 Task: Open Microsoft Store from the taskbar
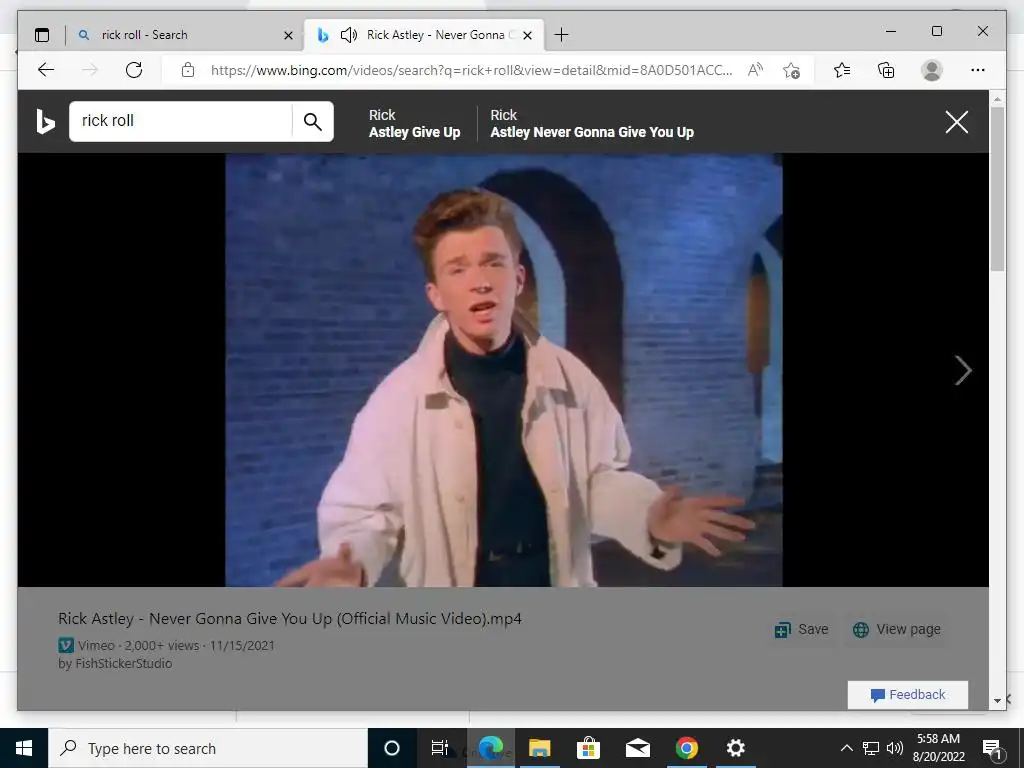(x=588, y=748)
